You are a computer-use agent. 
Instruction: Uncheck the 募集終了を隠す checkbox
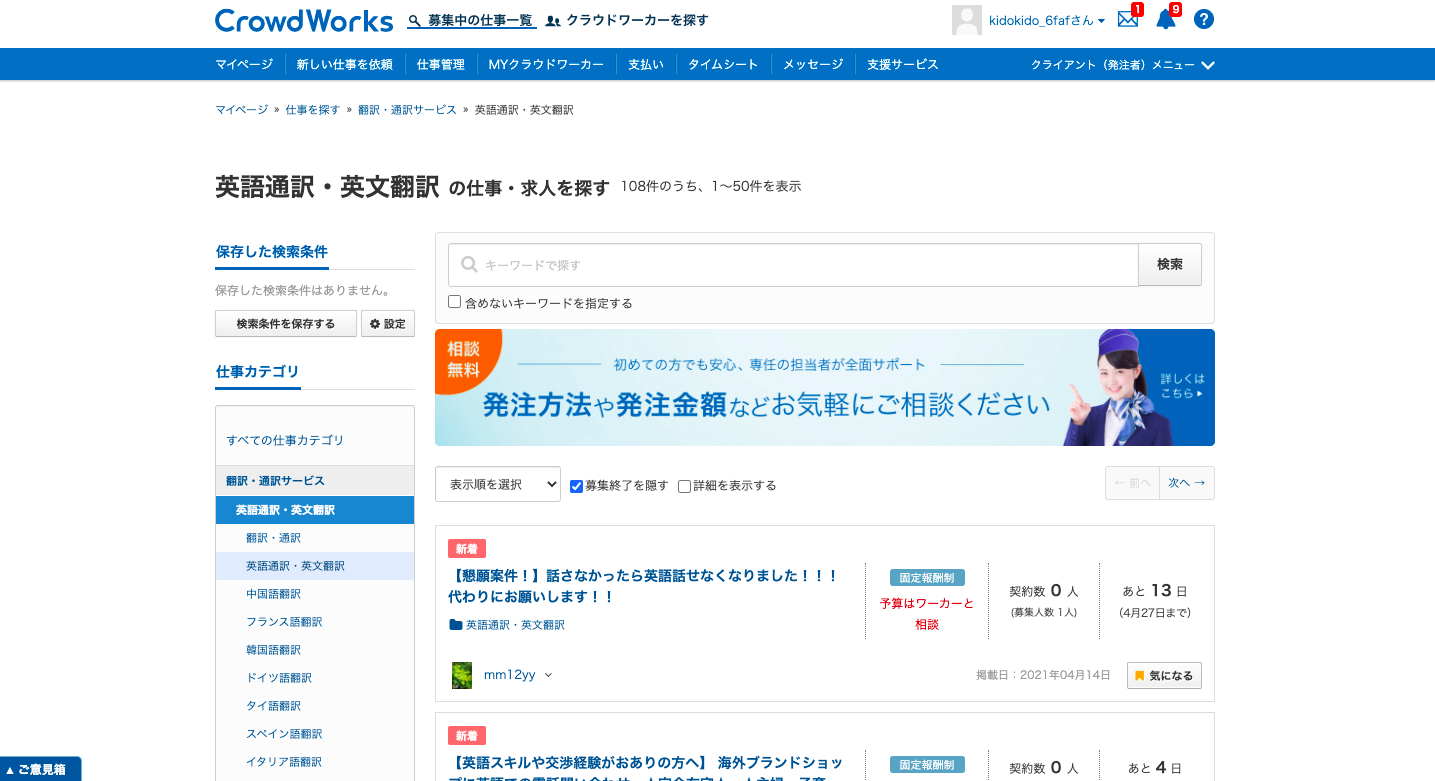coord(576,486)
